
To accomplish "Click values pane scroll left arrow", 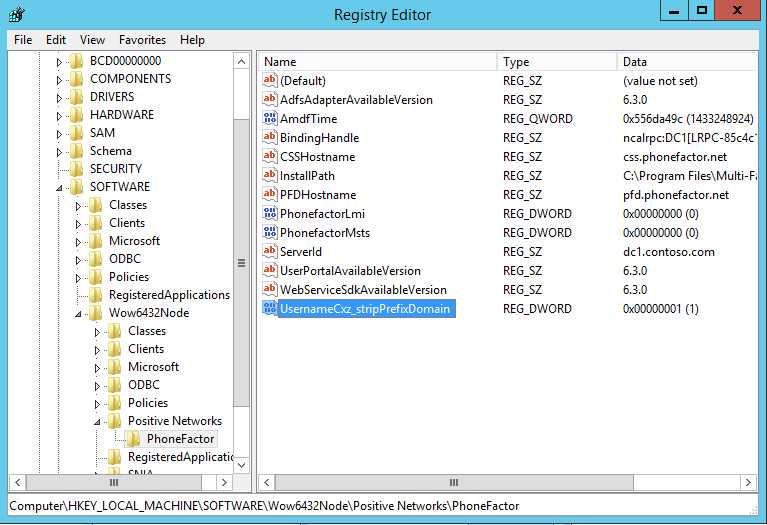I will (x=267, y=482).
